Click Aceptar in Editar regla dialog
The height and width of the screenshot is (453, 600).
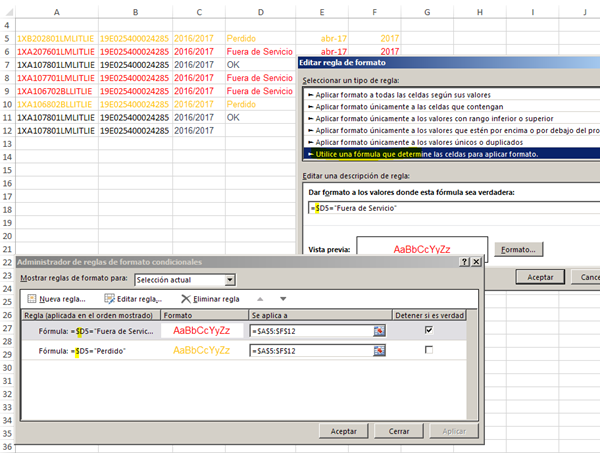[540, 276]
